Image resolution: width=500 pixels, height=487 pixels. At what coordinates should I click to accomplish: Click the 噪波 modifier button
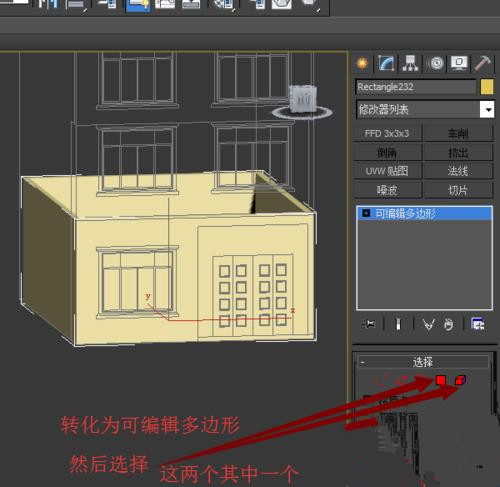click(388, 190)
